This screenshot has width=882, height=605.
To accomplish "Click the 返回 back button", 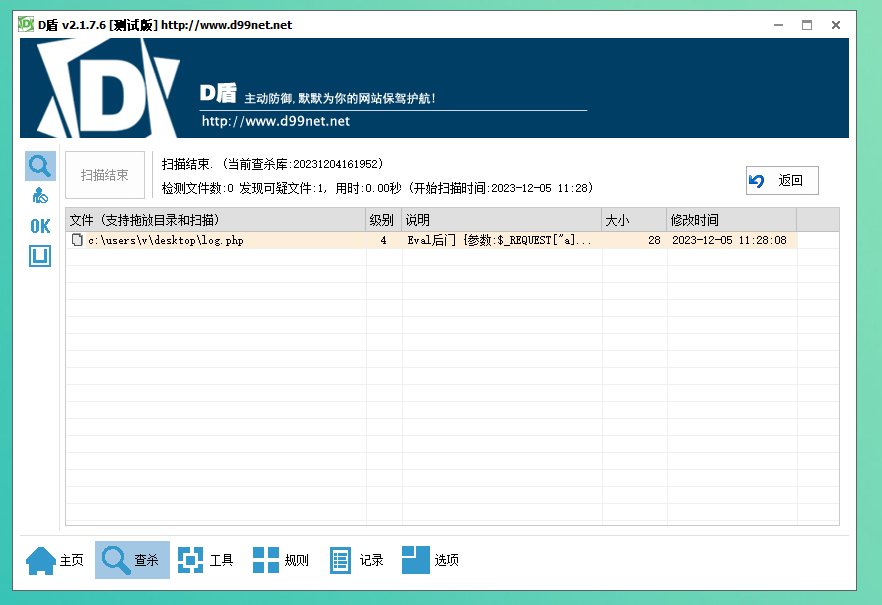I will (782, 180).
